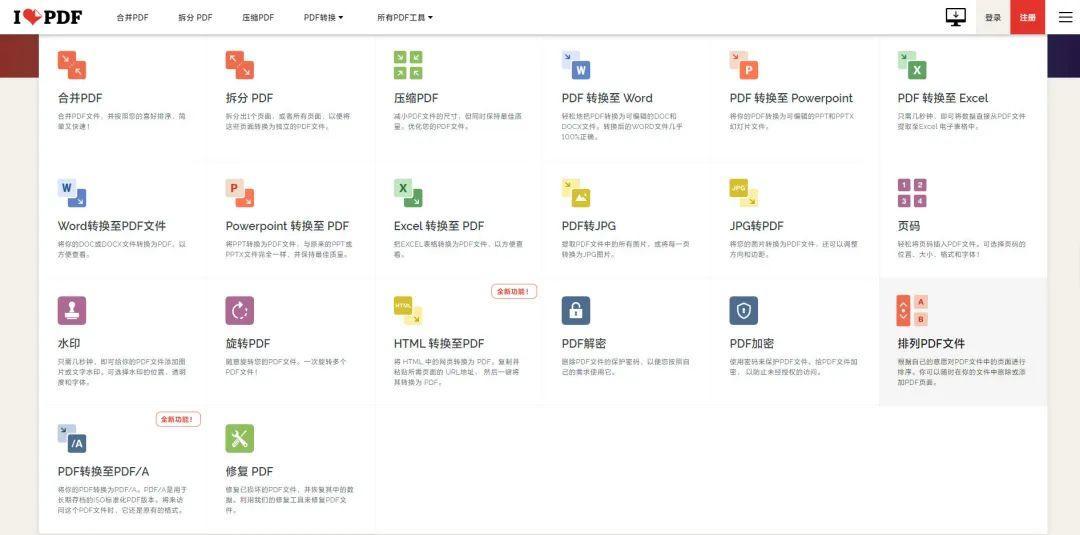
Task: Open the PDF解密 title link
Action: click(584, 344)
